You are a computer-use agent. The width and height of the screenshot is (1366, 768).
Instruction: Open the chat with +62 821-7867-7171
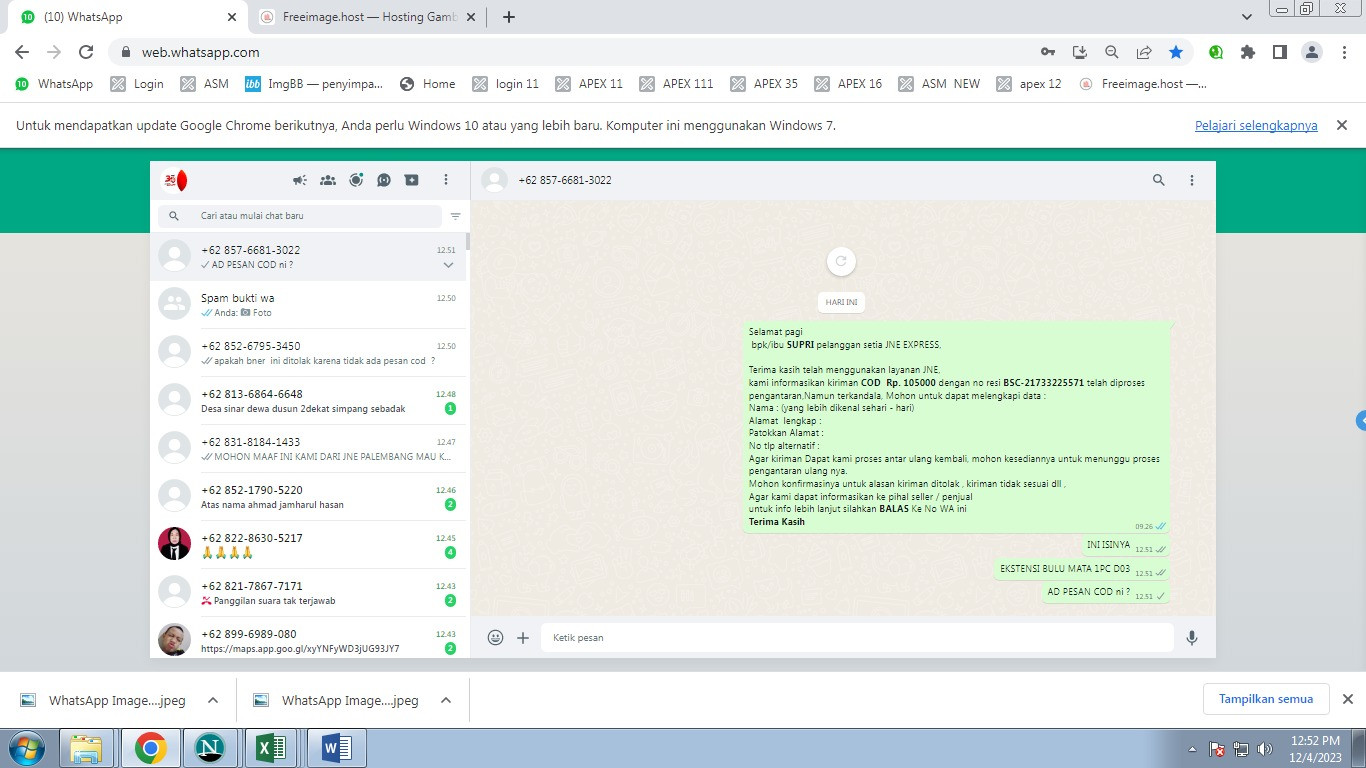[x=308, y=592]
